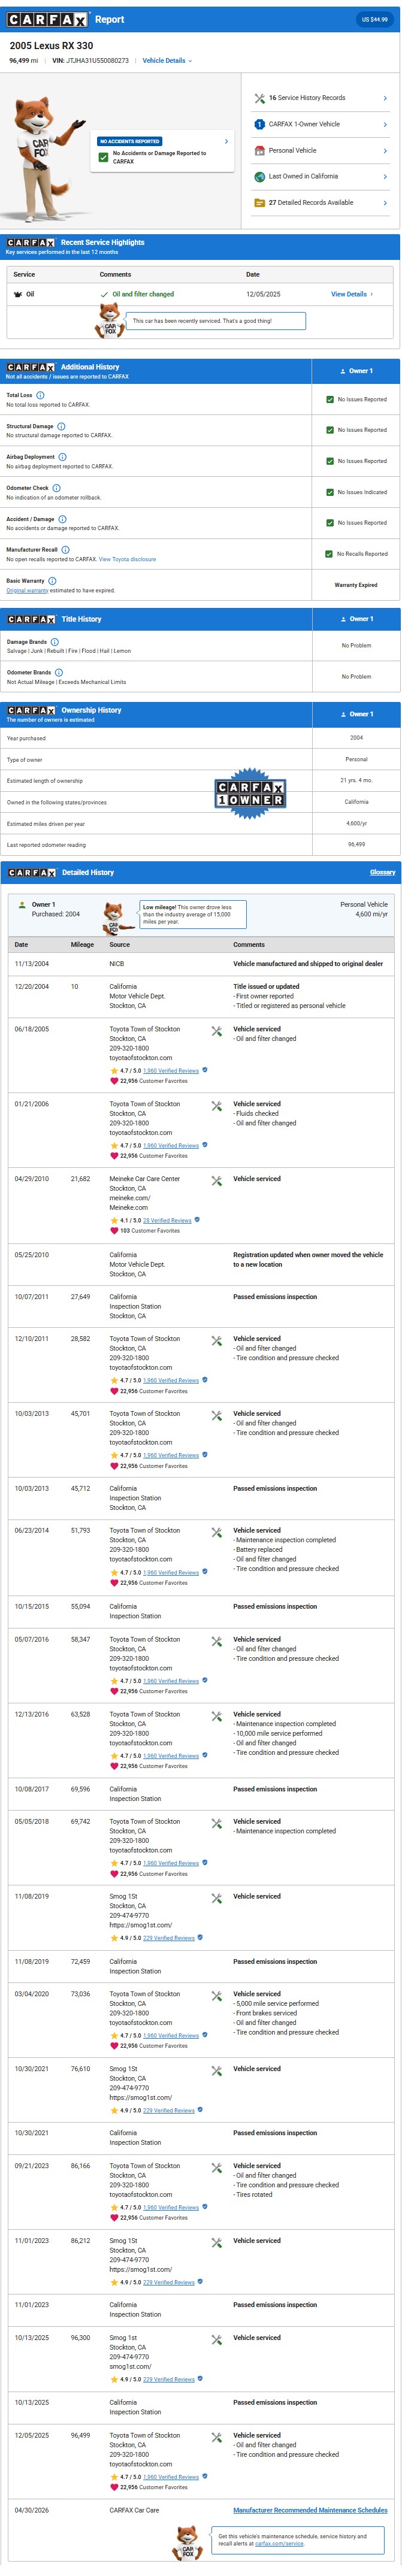The width and height of the screenshot is (402, 2576).
Task: Click the info icon next to Odometer Brands
Action: (x=59, y=672)
